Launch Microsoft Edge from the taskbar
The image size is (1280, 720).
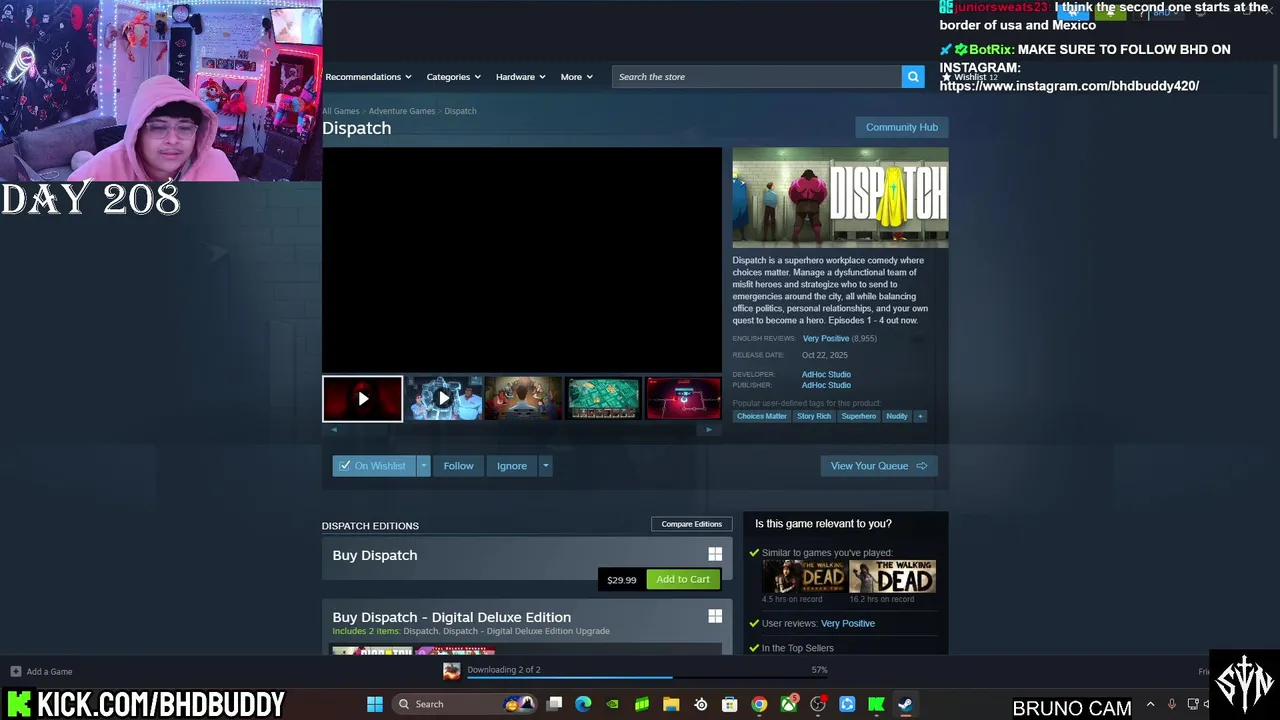click(583, 704)
